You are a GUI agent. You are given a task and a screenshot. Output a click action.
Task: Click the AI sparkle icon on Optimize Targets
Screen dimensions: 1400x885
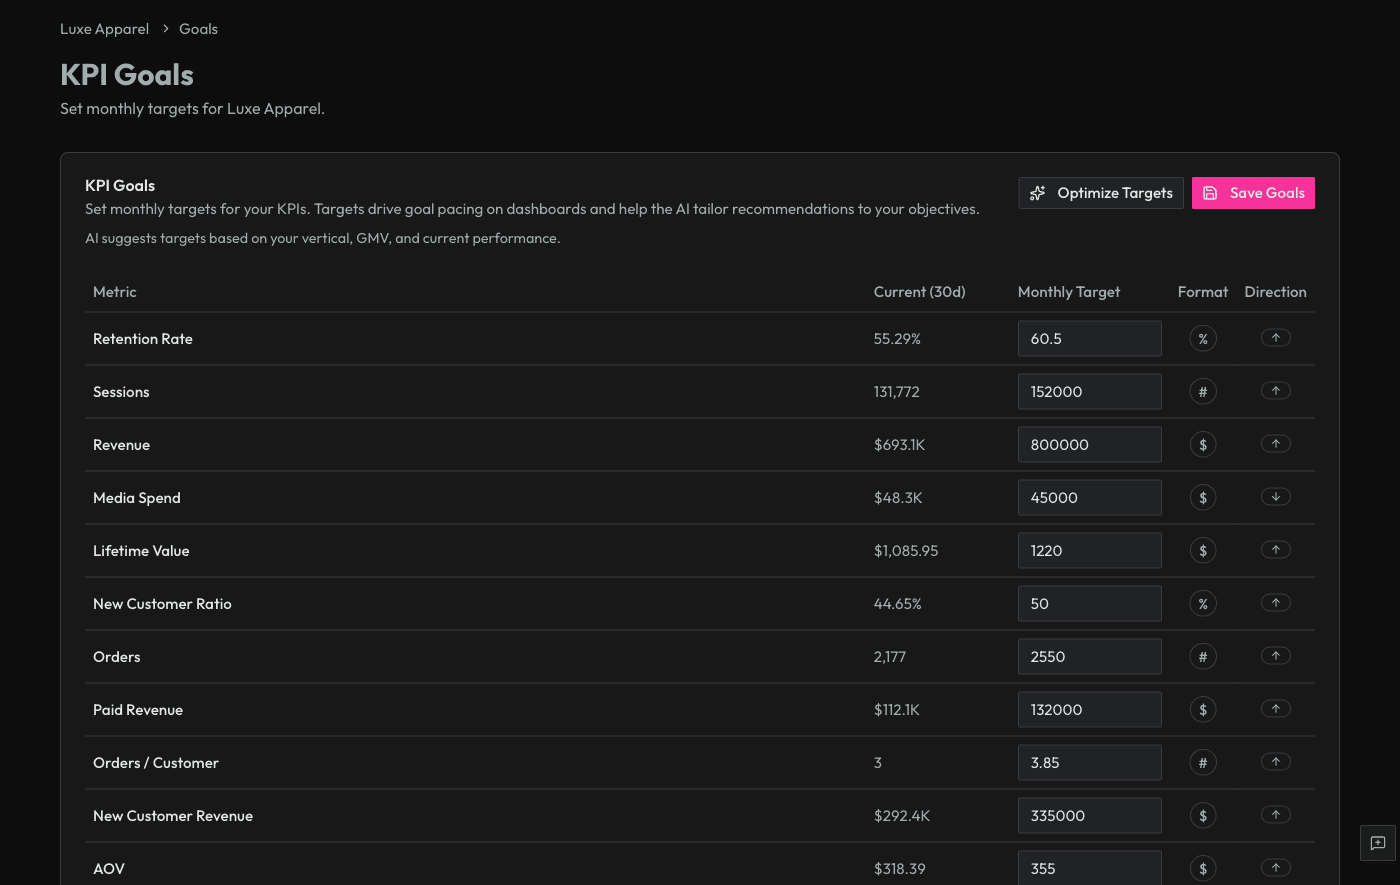pyautogui.click(x=1038, y=193)
